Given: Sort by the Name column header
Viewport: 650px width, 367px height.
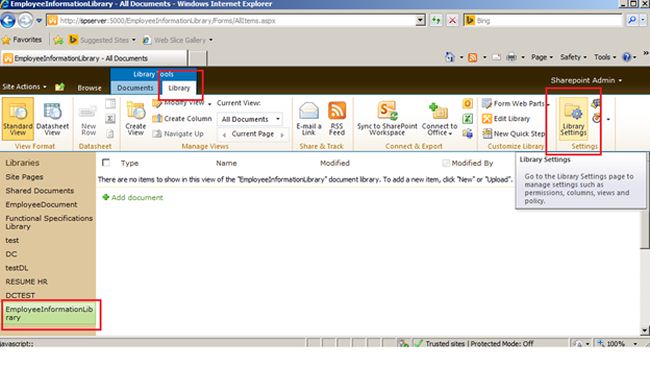Looking at the screenshot, I should click(226, 163).
